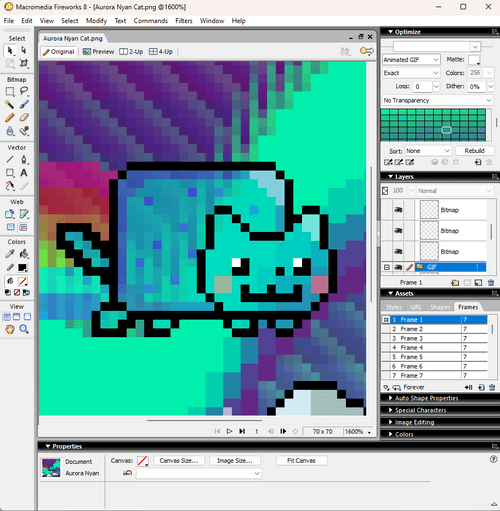Toggle onion skinning for Frame 1
Image resolution: width=500 pixels, height=511 pixels.
click(x=386, y=320)
